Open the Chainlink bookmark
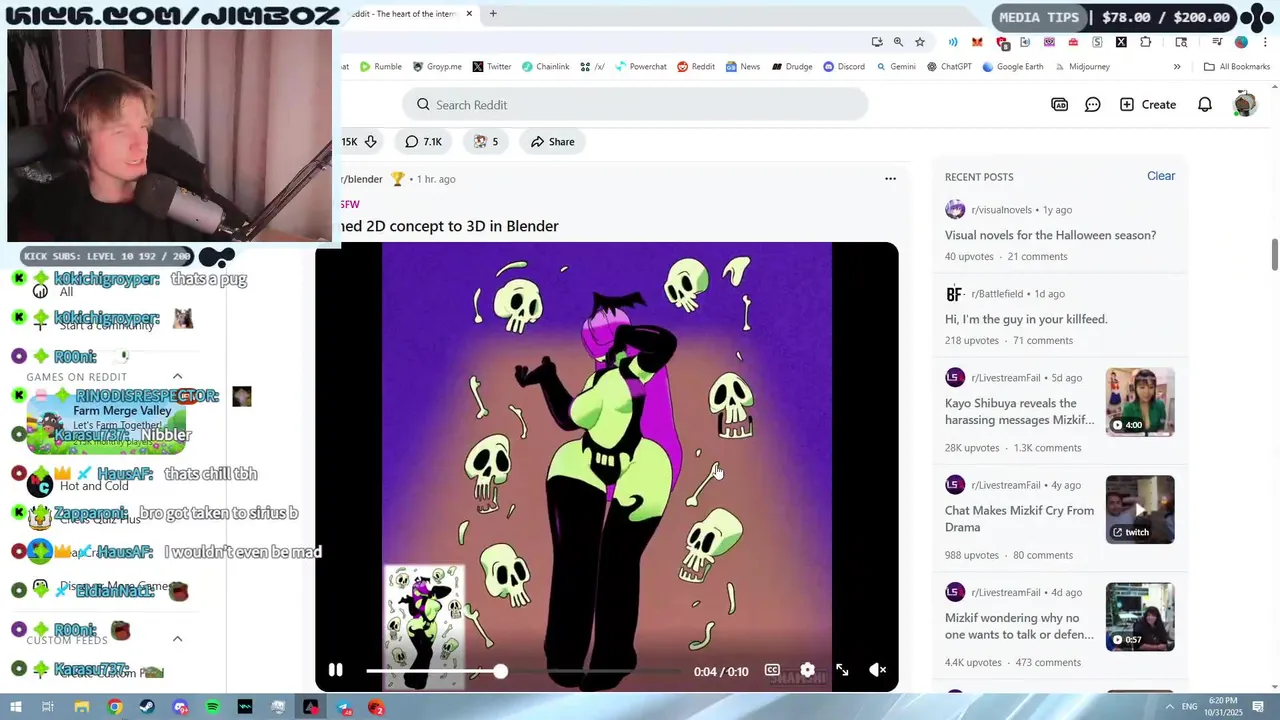This screenshot has width=1280, height=720. pyautogui.click(x=546, y=67)
